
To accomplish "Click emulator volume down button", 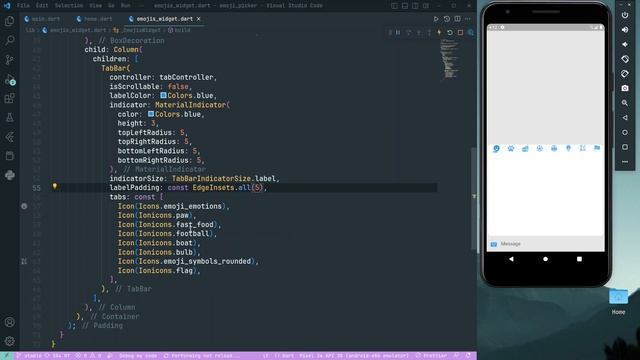I will point(625,44).
